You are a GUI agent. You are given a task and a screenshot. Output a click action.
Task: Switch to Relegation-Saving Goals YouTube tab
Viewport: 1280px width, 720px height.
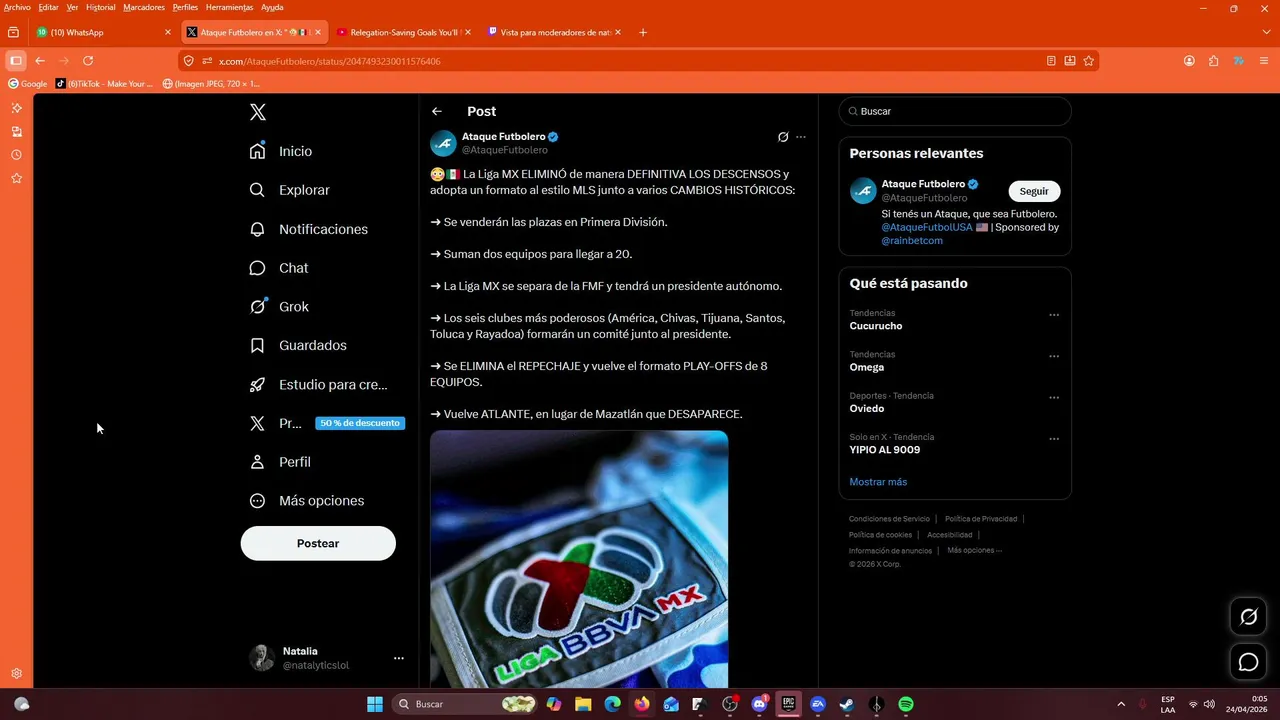(x=405, y=32)
